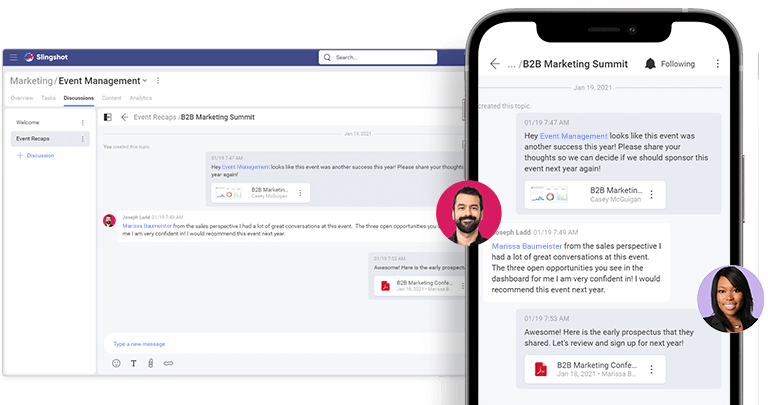Open the B2B Marketin... dashboard attachment thumbnail on desktop
Viewport: 768px width, 405px height.
tap(229, 193)
